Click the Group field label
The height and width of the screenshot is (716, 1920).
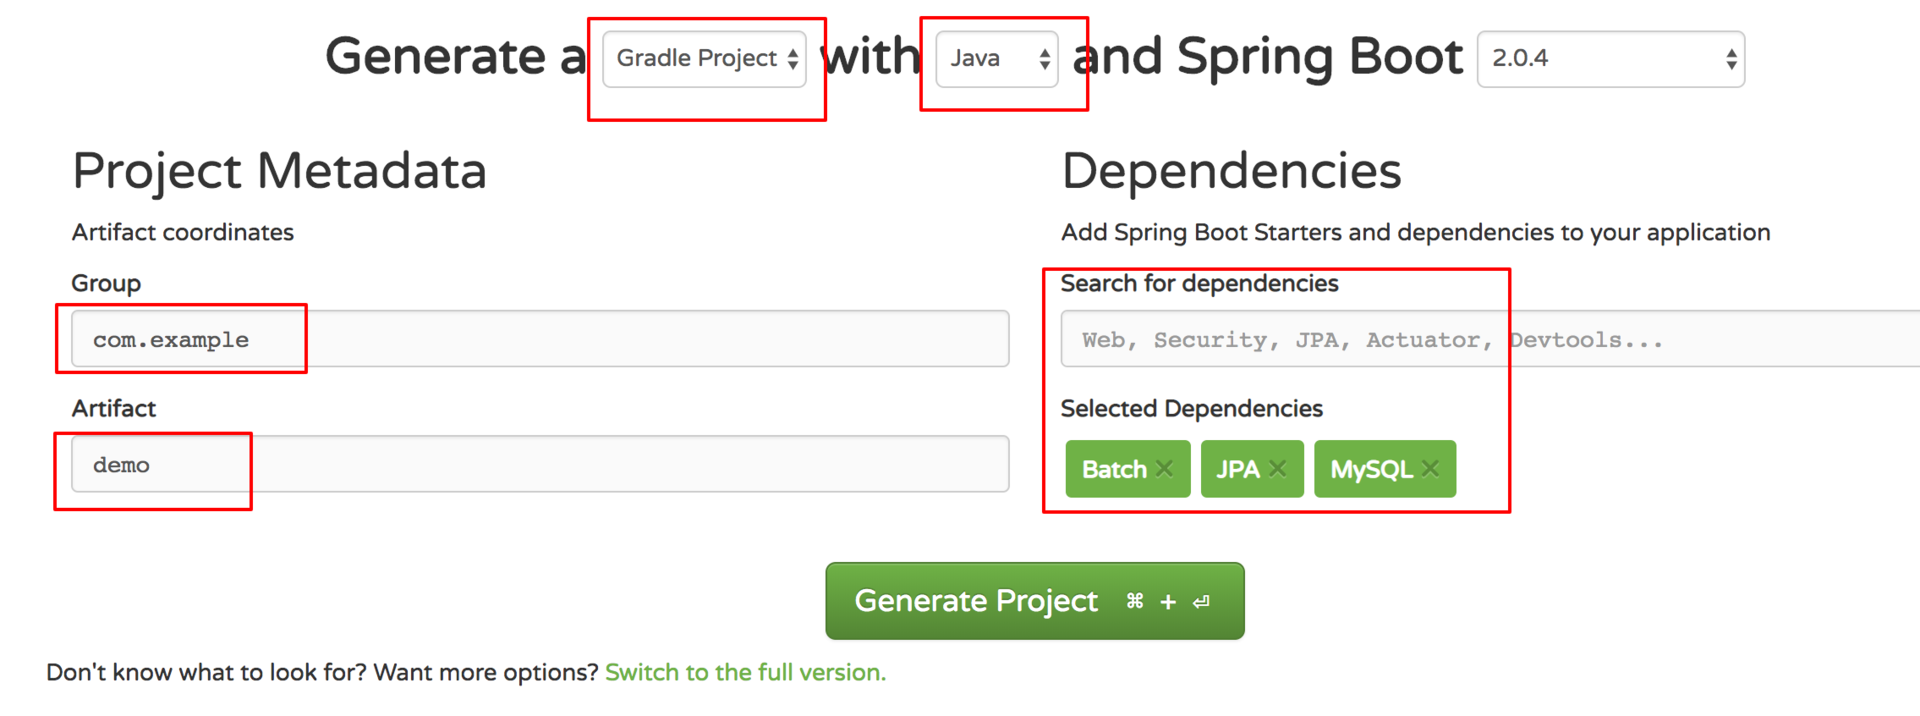click(x=106, y=283)
